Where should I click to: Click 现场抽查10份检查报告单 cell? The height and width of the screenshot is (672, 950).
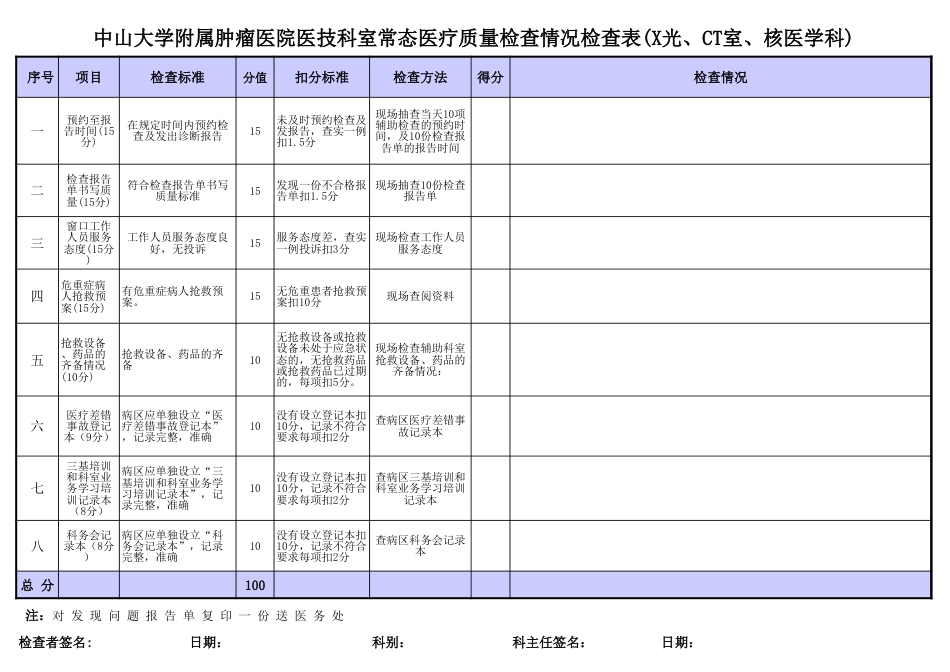tap(420, 190)
